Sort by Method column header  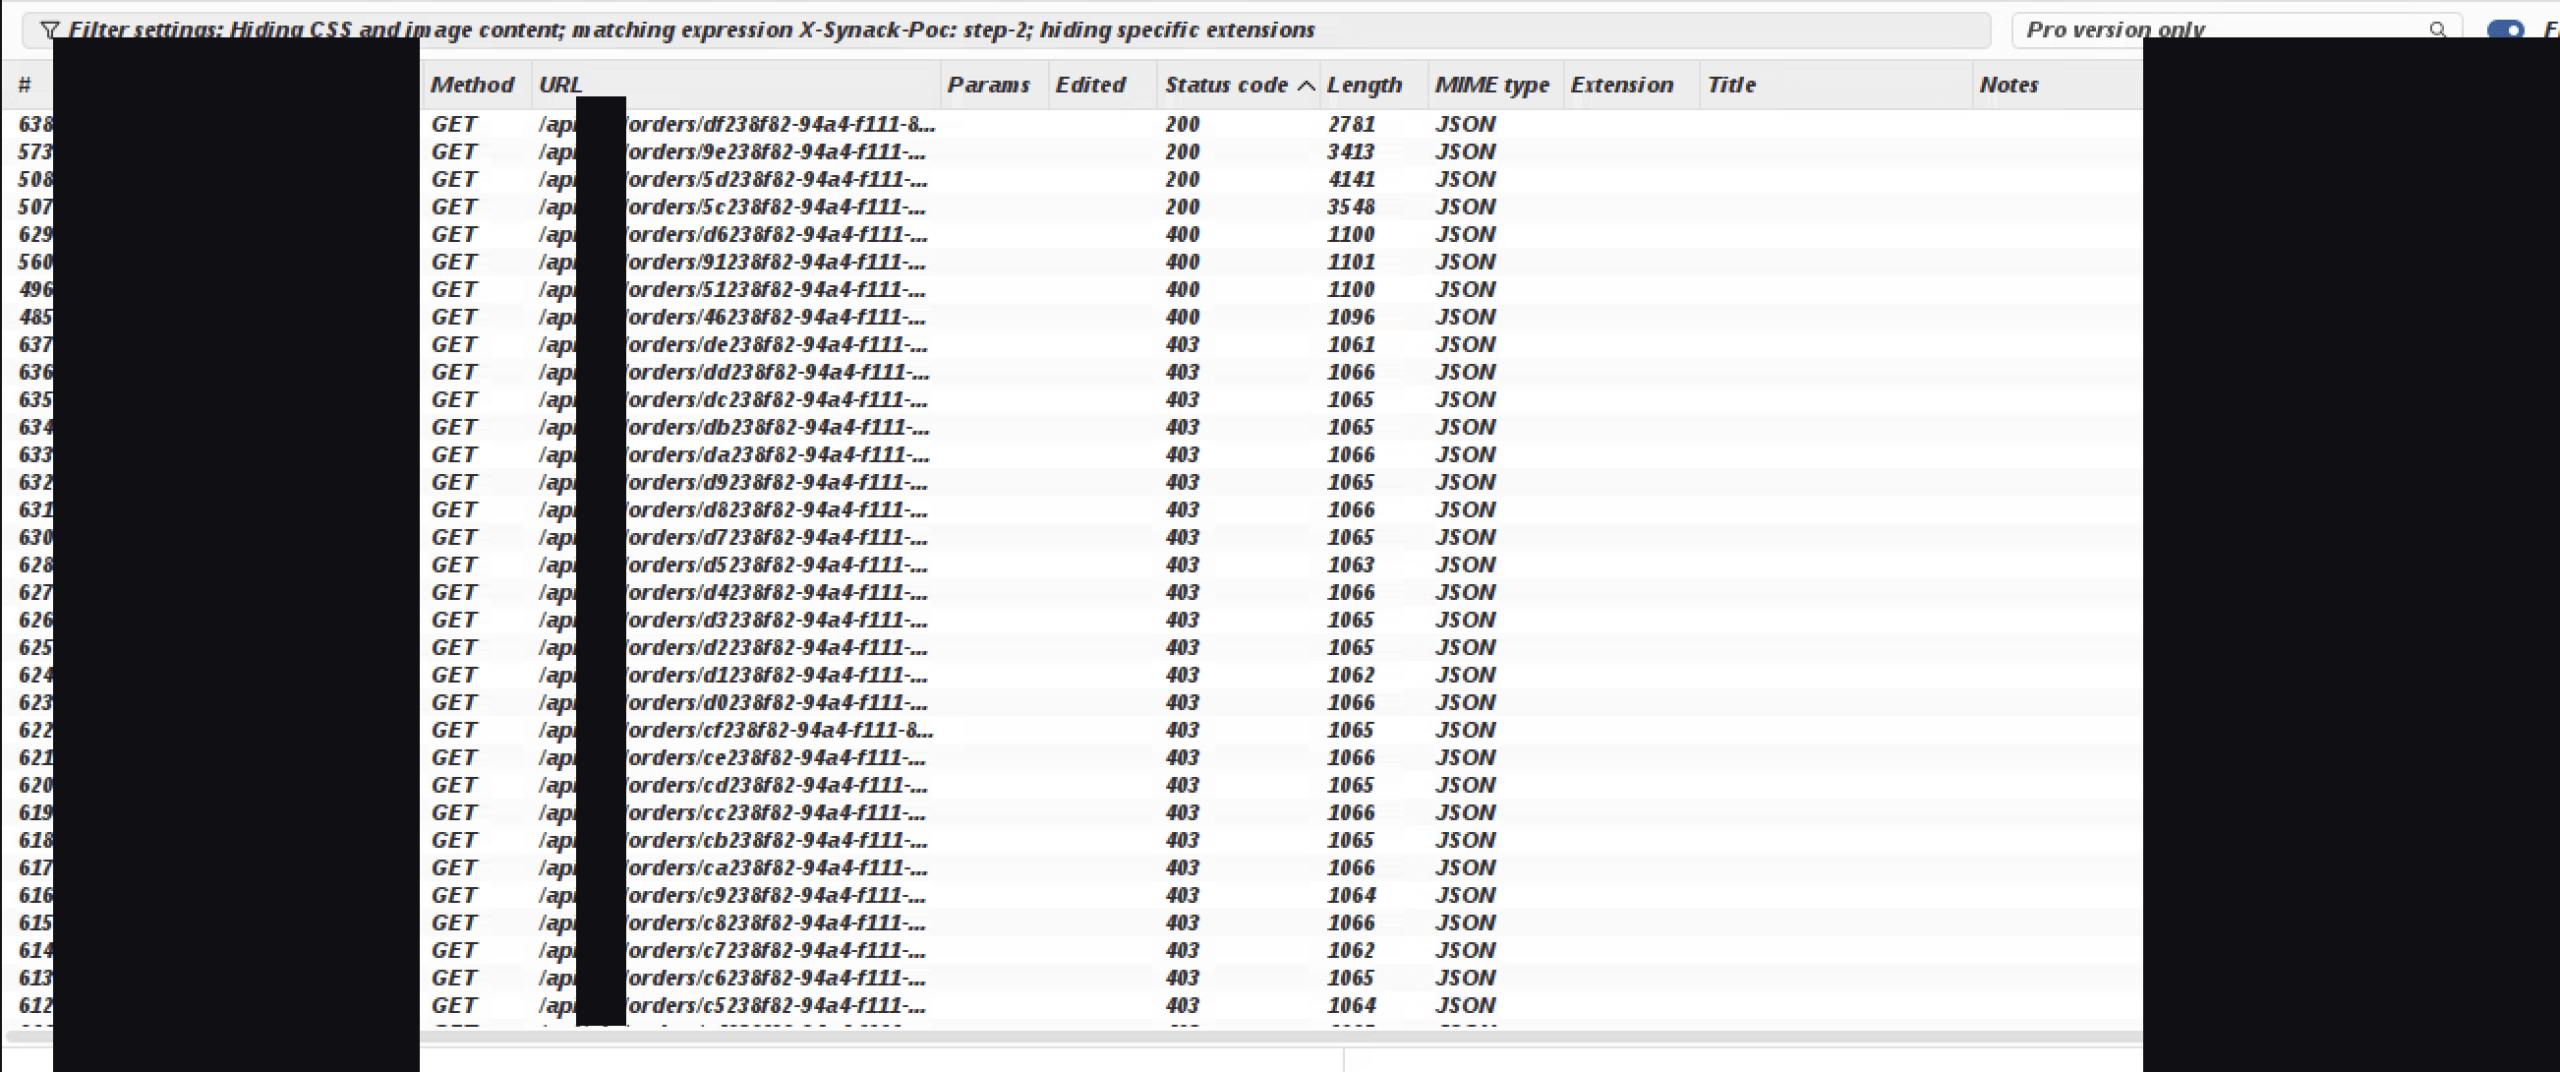[x=472, y=85]
